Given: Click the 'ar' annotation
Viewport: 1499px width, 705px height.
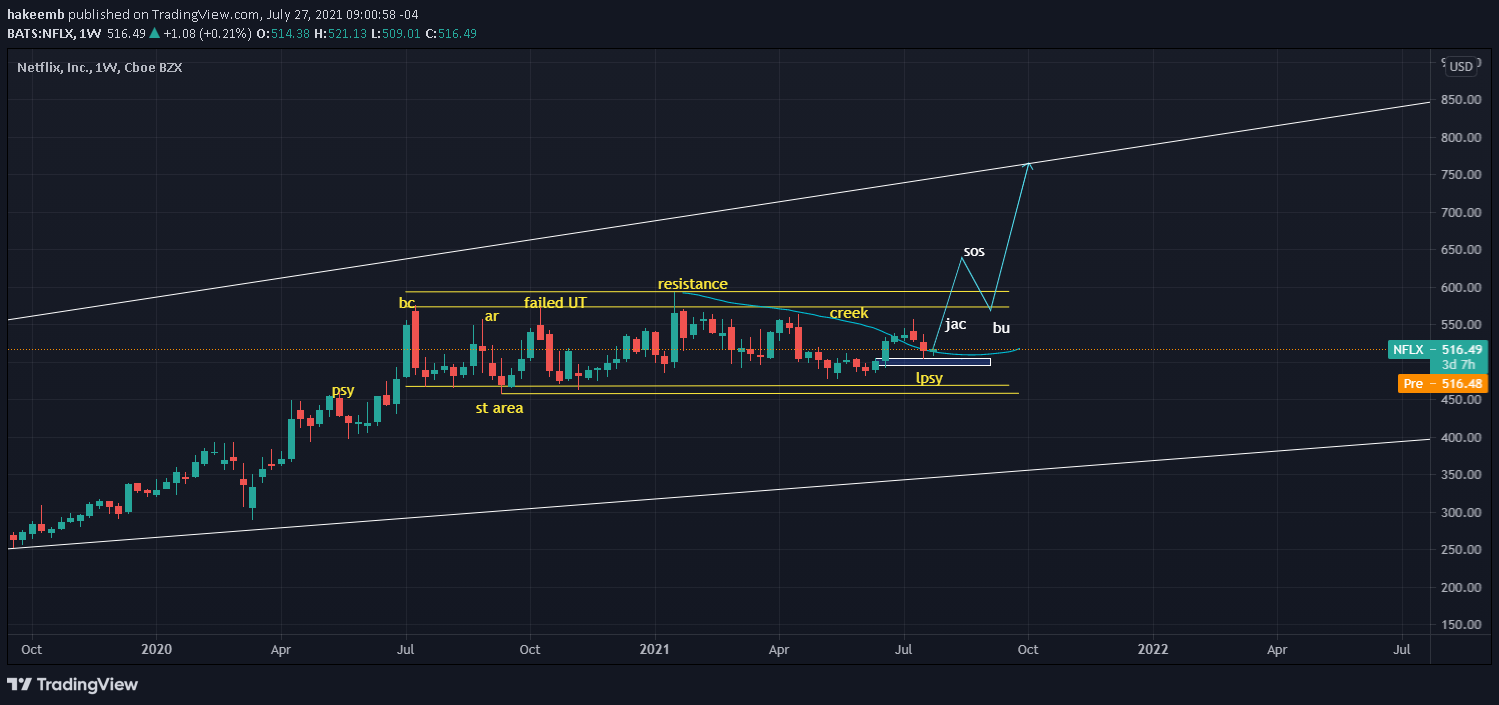Looking at the screenshot, I should click(491, 316).
